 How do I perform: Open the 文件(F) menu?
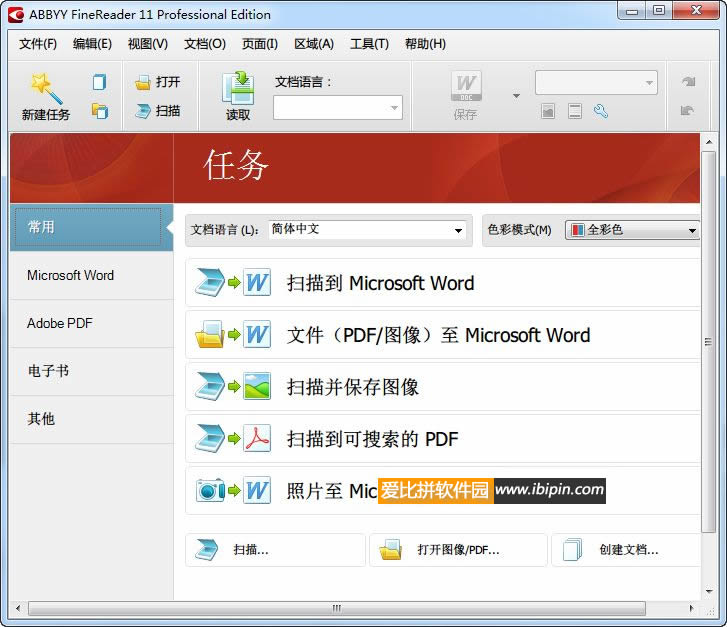click(38, 44)
